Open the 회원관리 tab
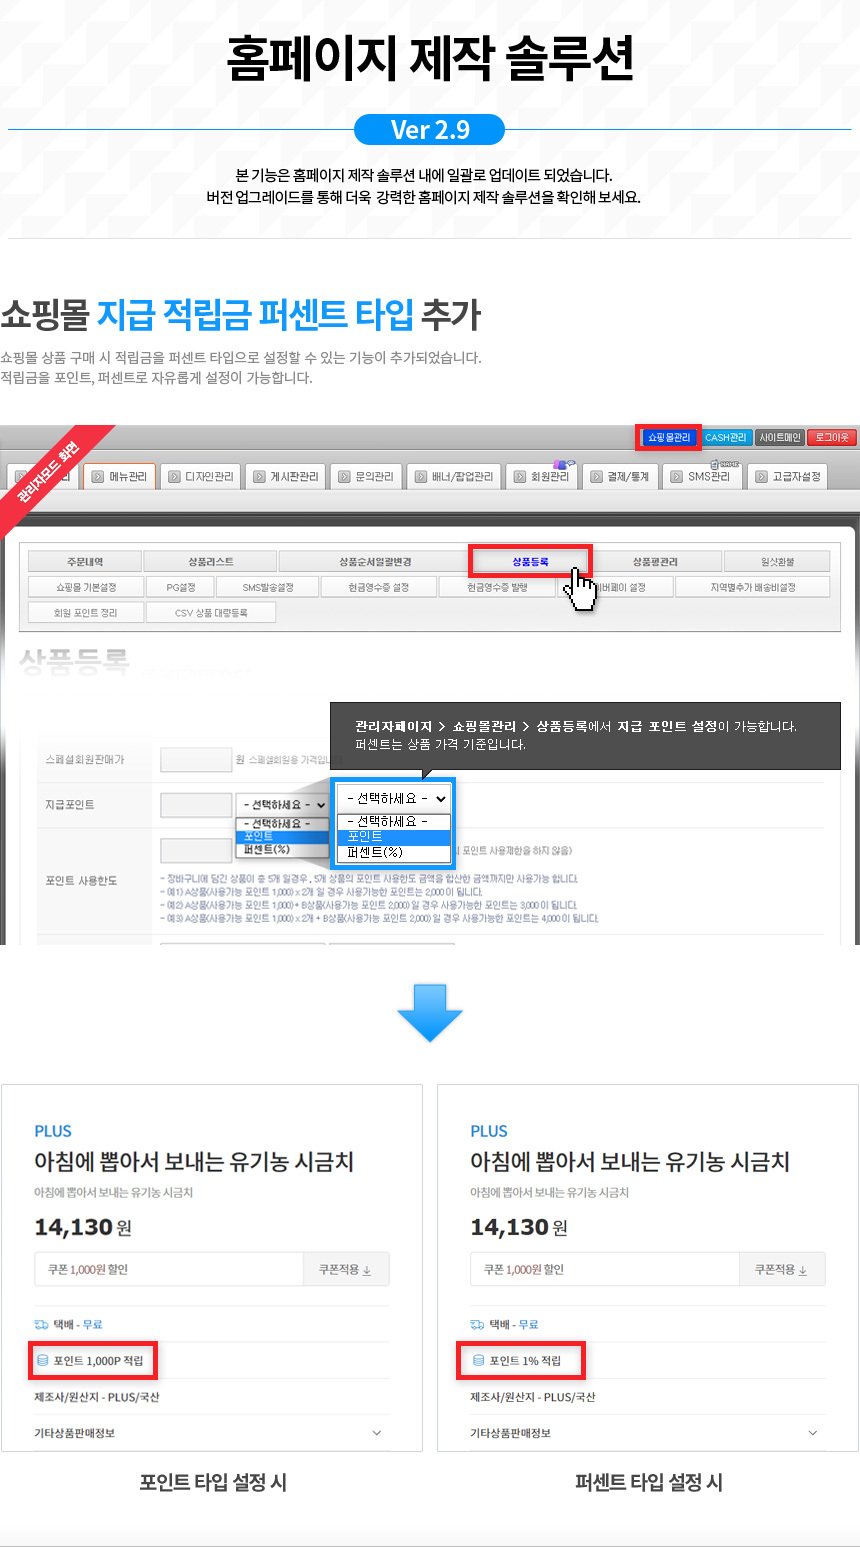 (542, 477)
